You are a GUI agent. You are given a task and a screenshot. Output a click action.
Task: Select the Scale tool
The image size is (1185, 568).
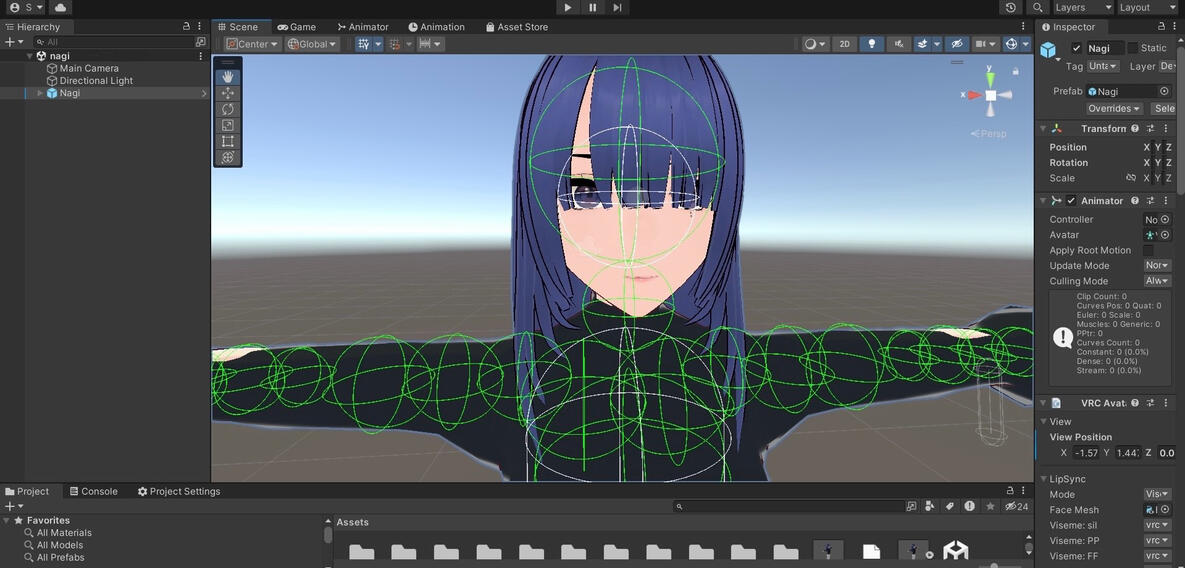pos(228,125)
